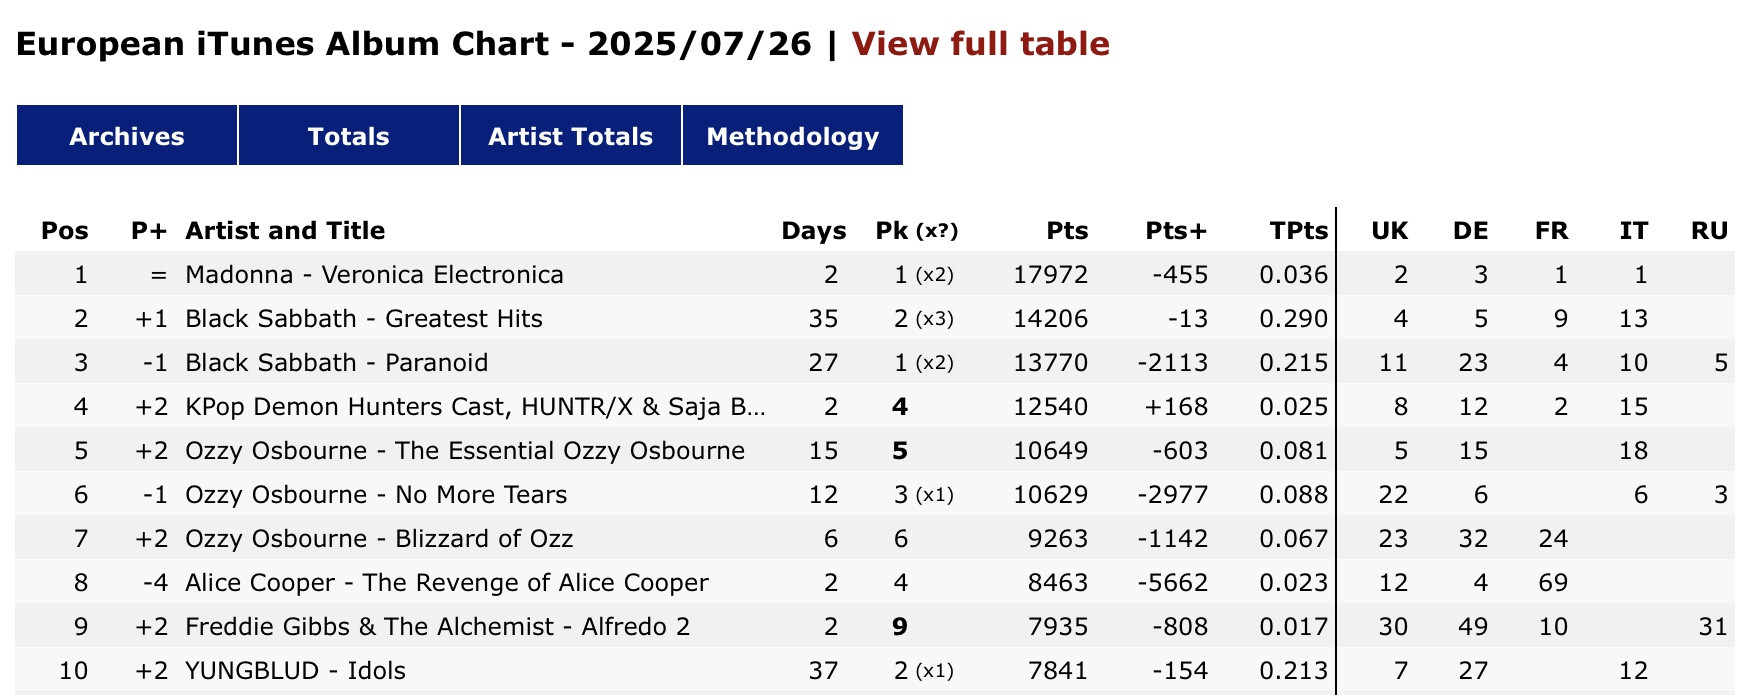The image size is (1746, 695).
Task: Click the Pos column header
Action: [65, 231]
